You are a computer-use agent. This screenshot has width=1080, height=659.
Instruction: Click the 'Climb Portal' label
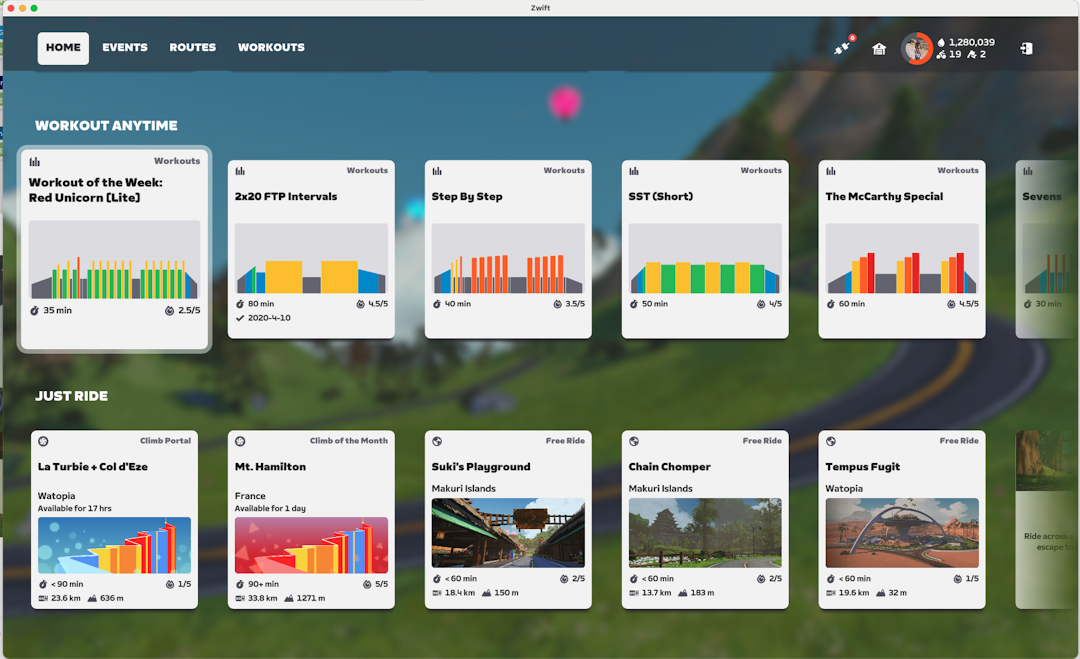[165, 441]
